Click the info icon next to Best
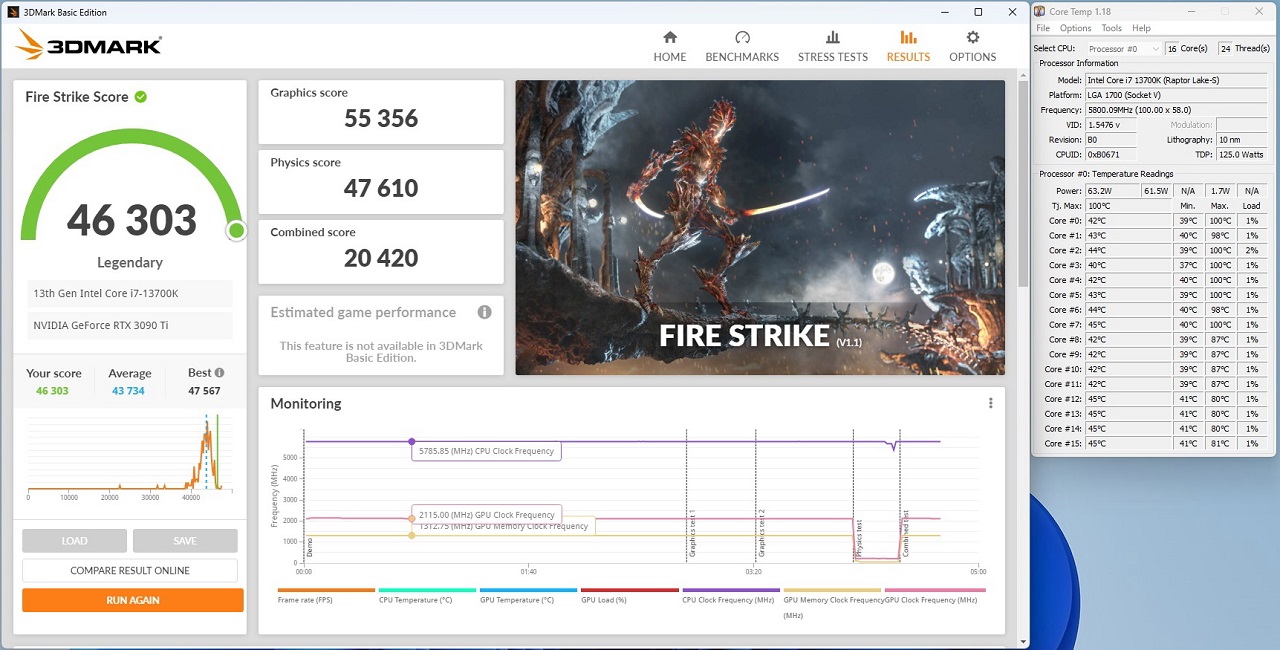1280x650 pixels. [219, 373]
